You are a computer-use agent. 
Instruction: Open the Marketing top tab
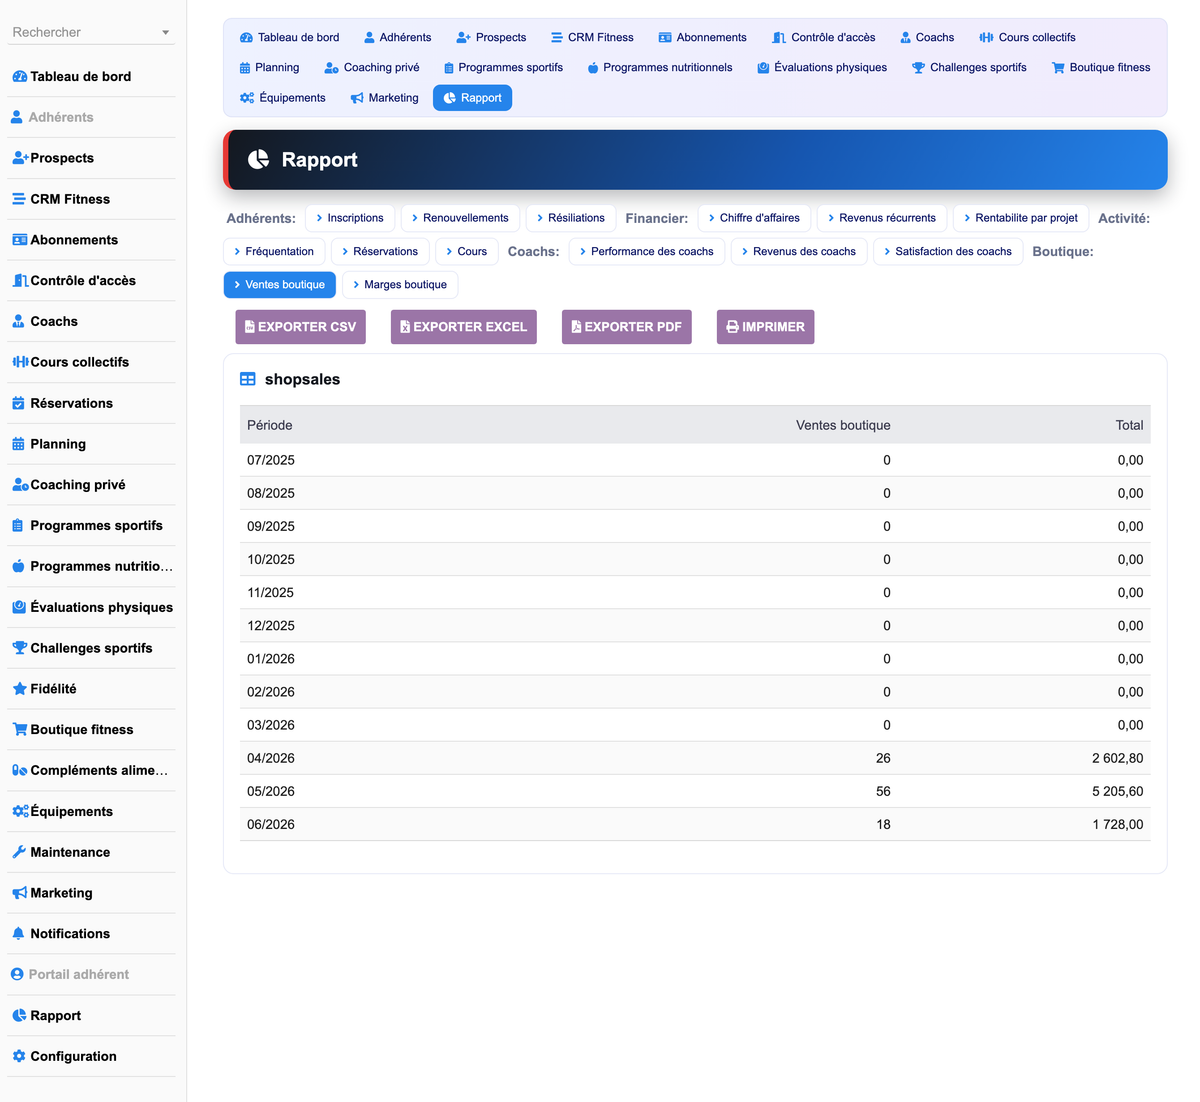point(384,98)
